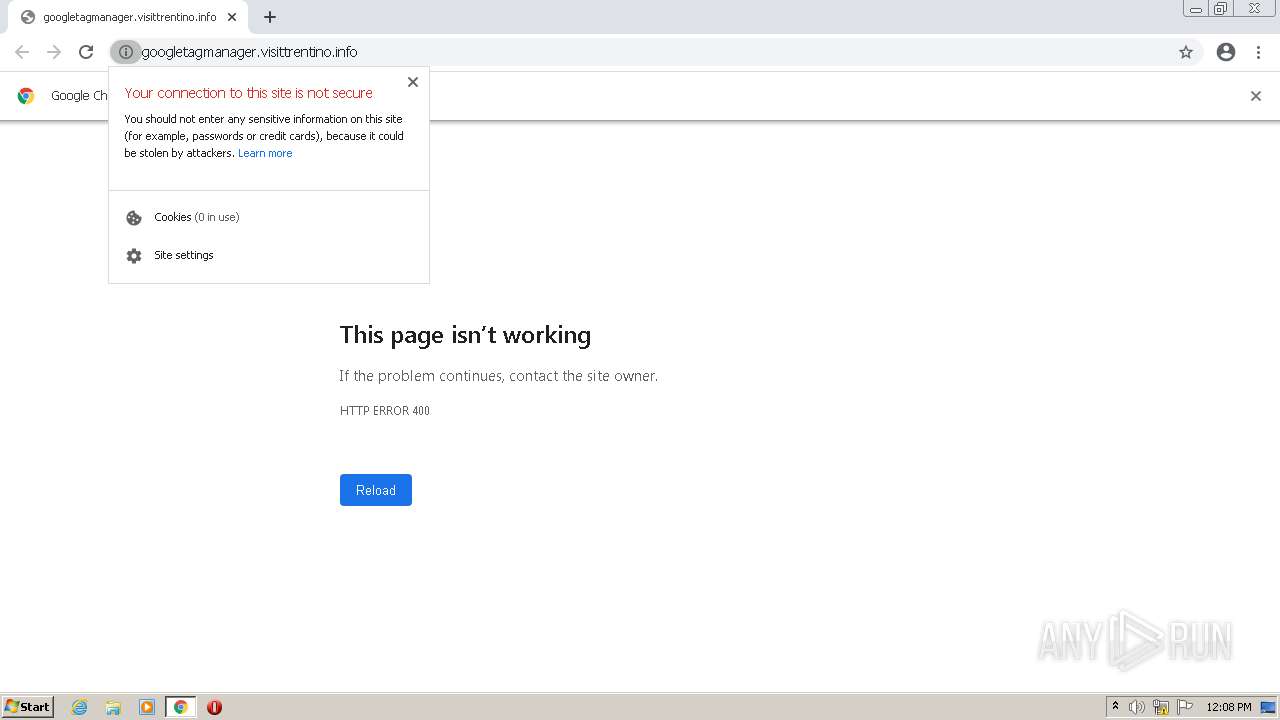This screenshot has width=1280, height=720.
Task: Click the gear icon beside Site settings
Action: pos(134,256)
